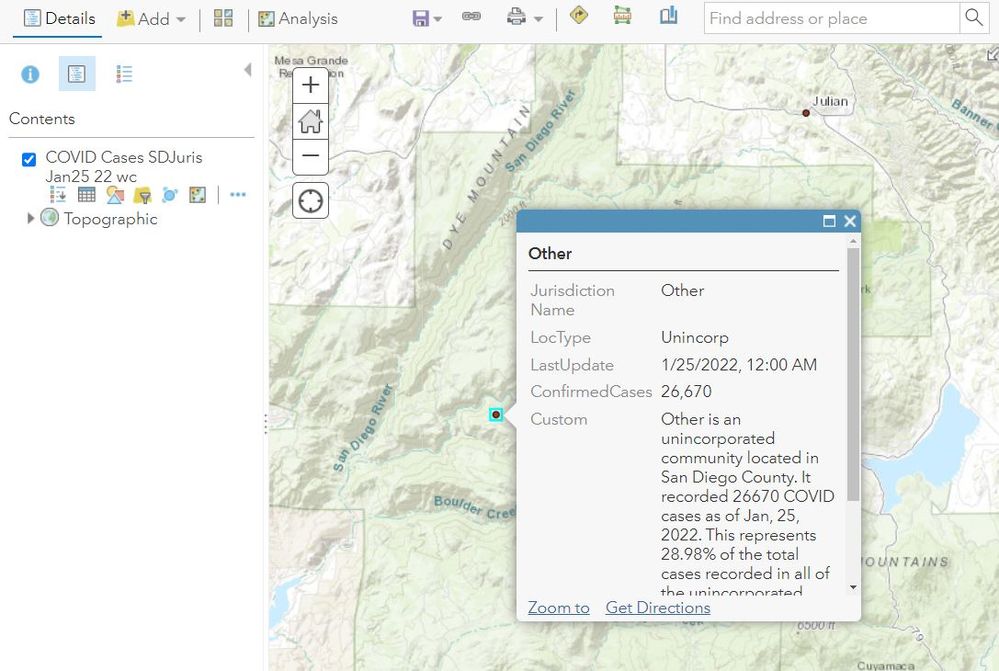Select the Topographic basemap layer
This screenshot has height=671, width=999.
click(x=110, y=219)
